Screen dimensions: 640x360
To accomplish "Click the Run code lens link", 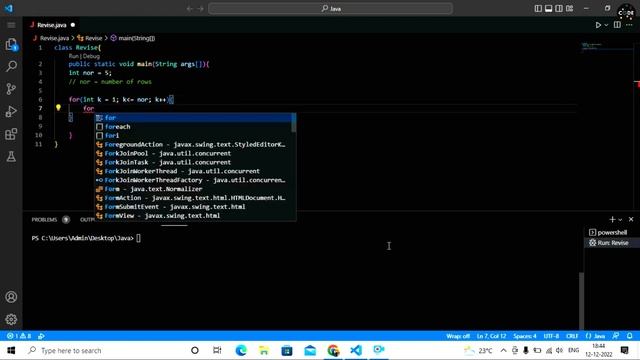I will (x=73, y=56).
